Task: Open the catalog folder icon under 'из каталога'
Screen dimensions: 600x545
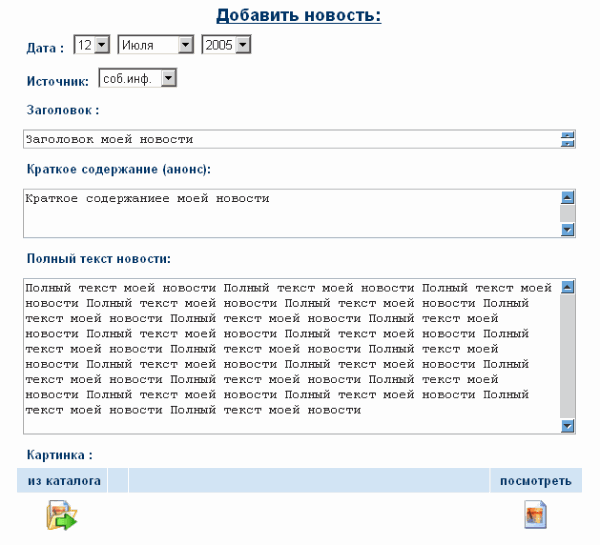Action: pyautogui.click(x=61, y=516)
